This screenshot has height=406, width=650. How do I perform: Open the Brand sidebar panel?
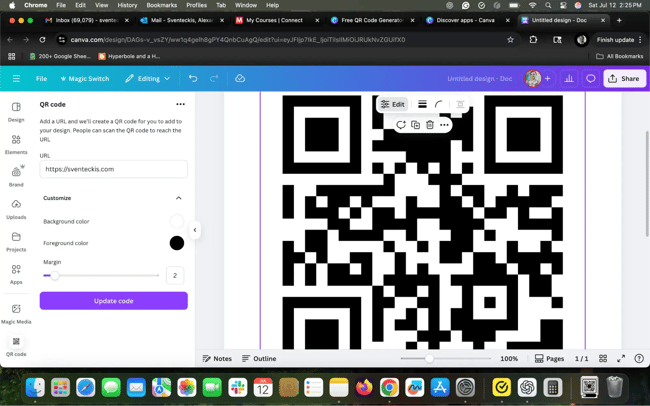tap(16, 176)
